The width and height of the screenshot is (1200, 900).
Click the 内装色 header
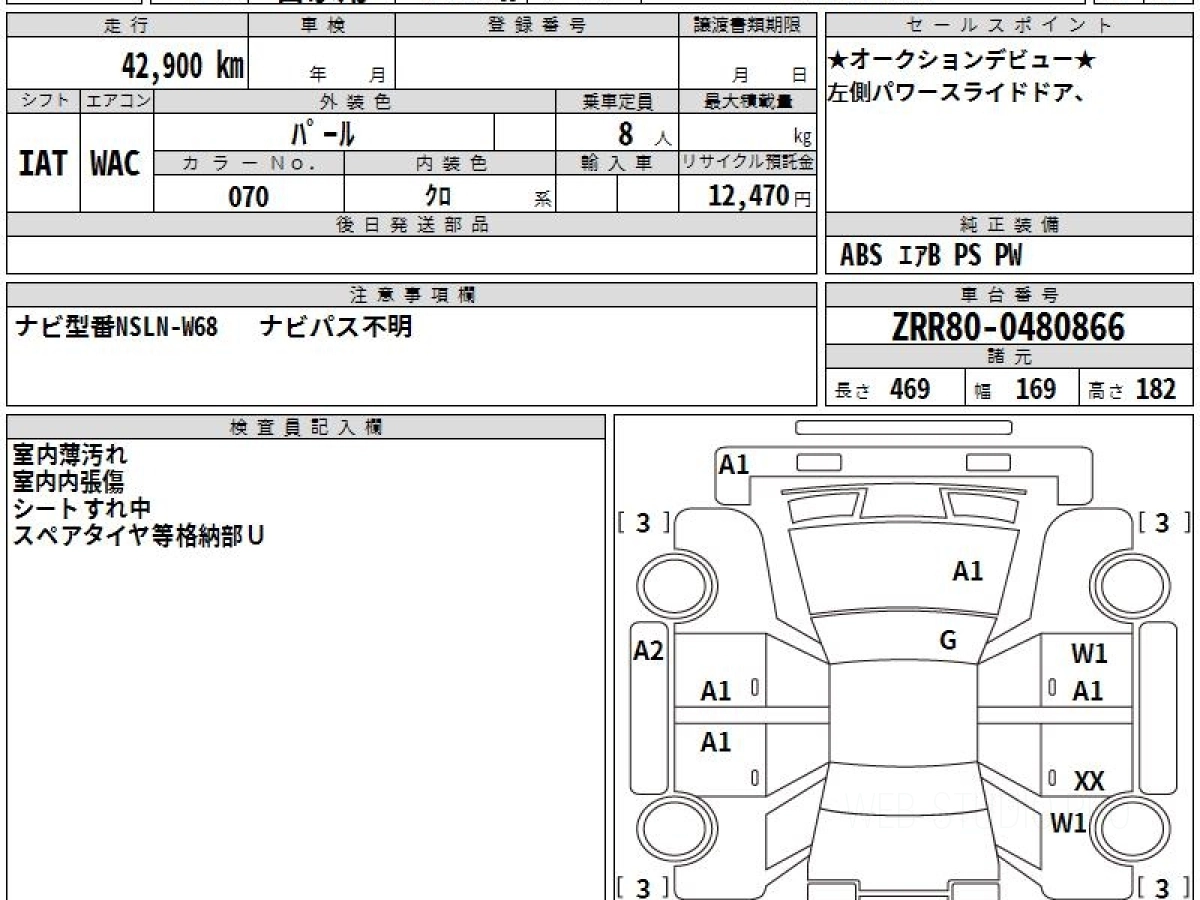tap(450, 163)
